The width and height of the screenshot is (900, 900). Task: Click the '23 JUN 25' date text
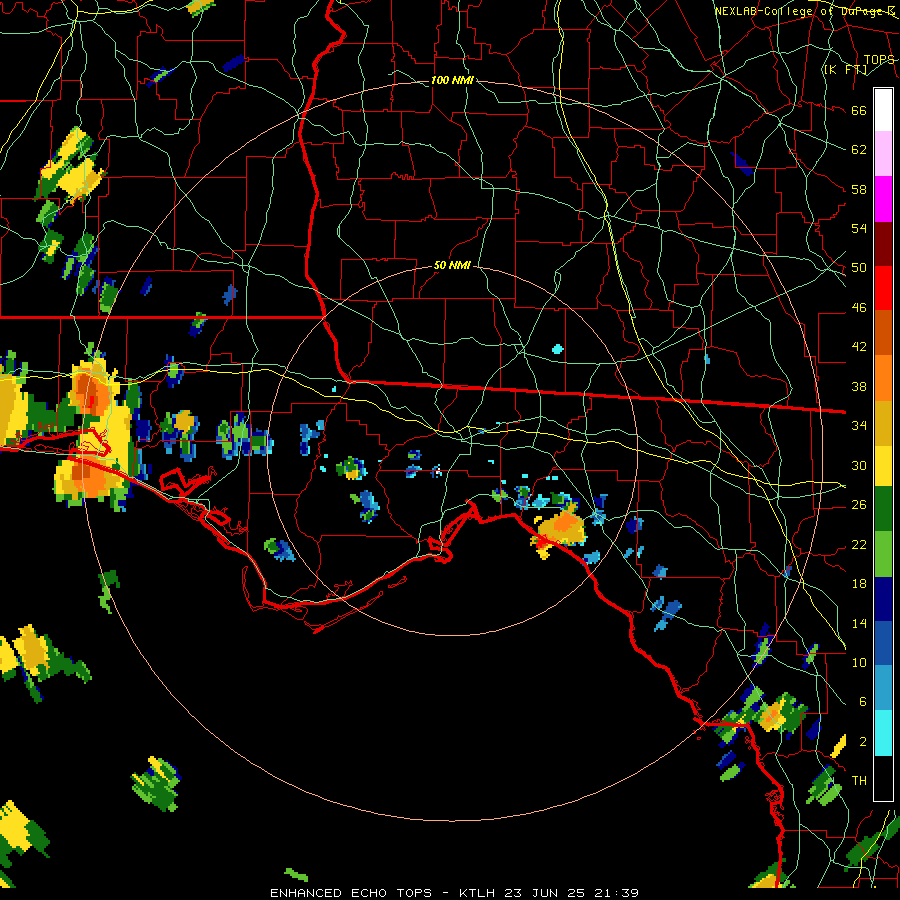[x=545, y=893]
